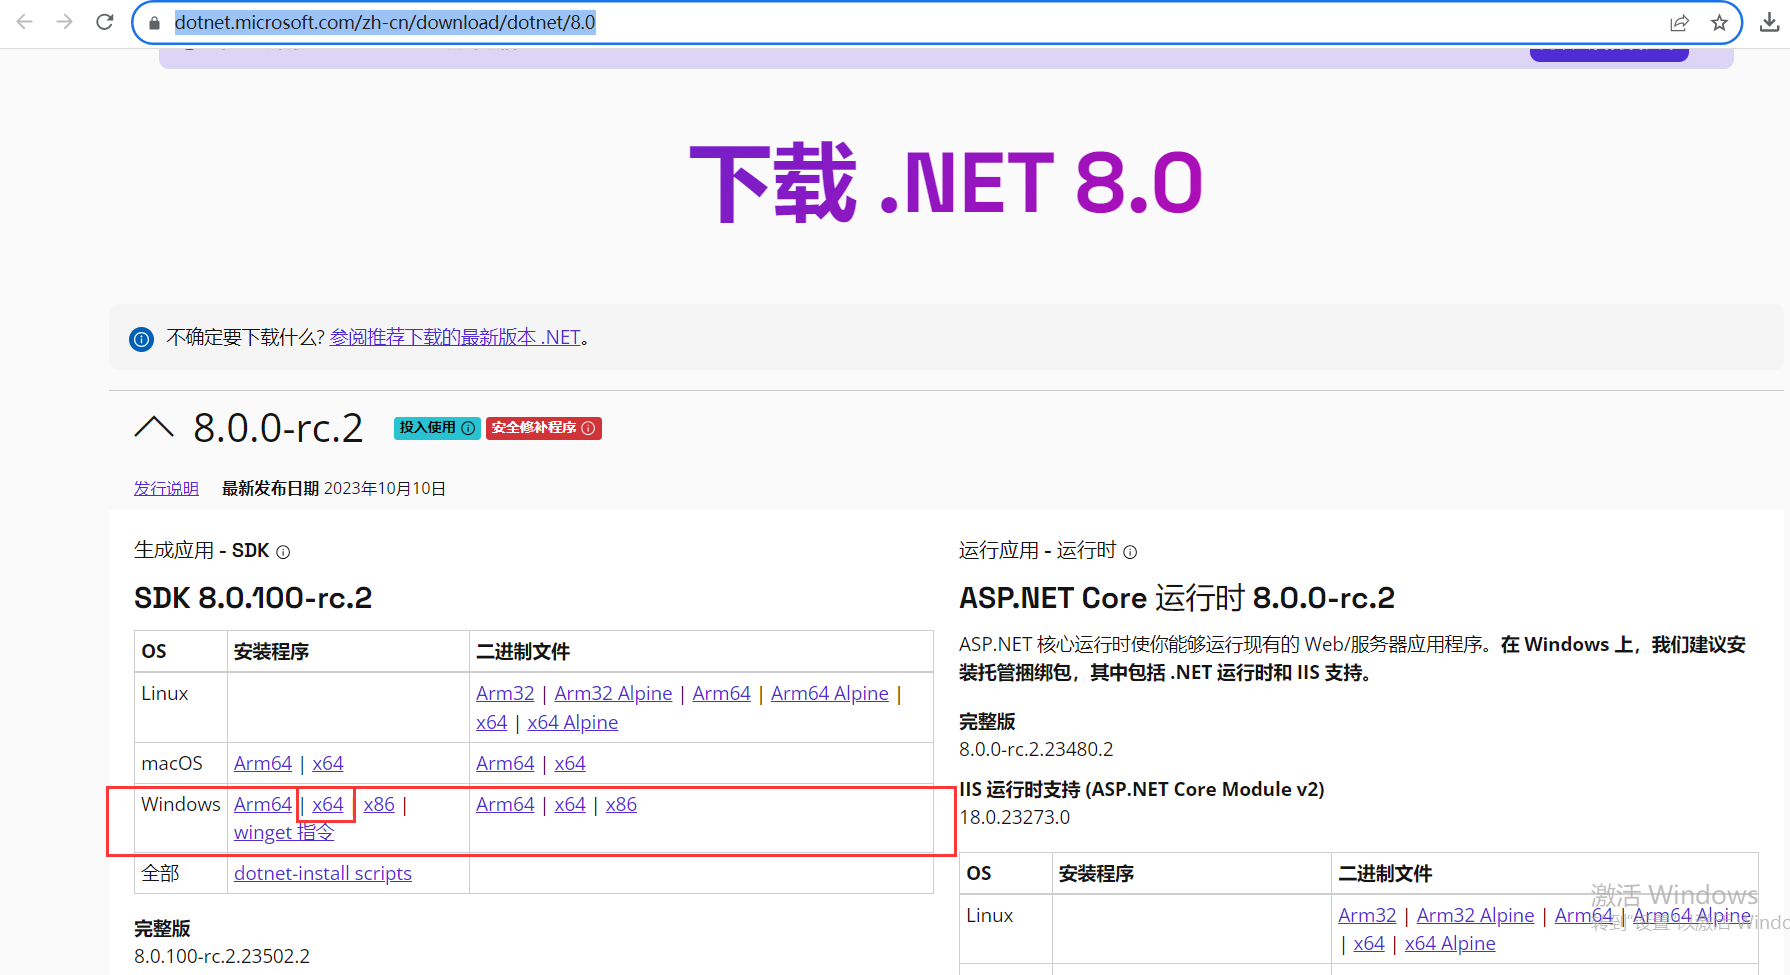Open the winget 指令 link
The image size is (1790, 975).
284,832
